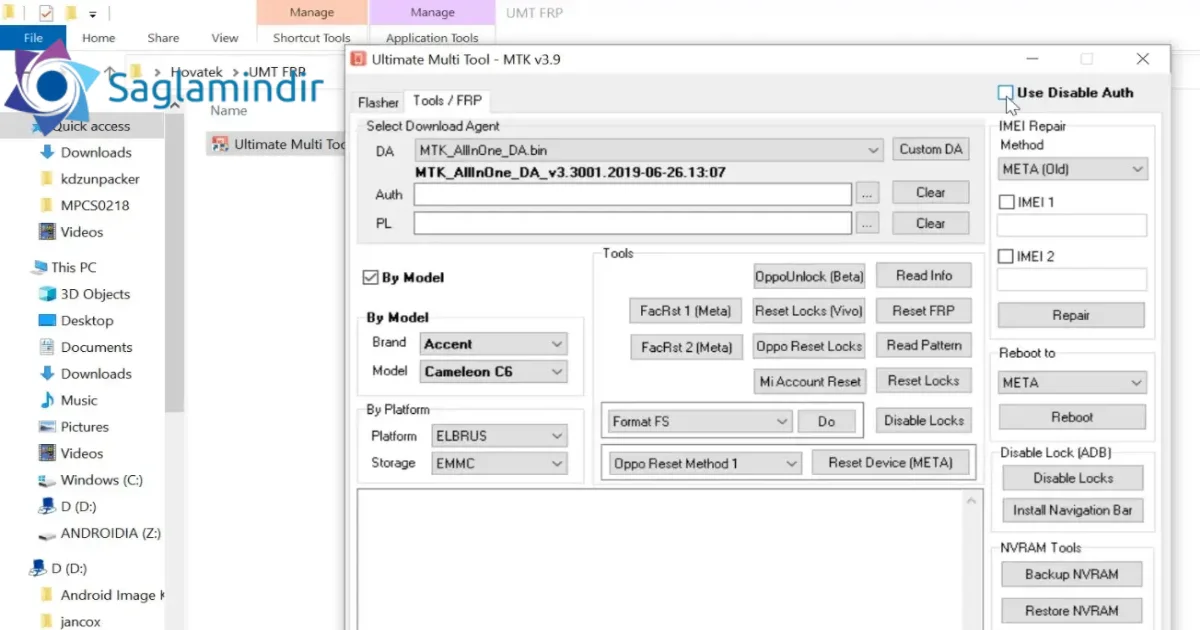Click Clear button for PL field
This screenshot has width=1200, height=630.
[930, 223]
